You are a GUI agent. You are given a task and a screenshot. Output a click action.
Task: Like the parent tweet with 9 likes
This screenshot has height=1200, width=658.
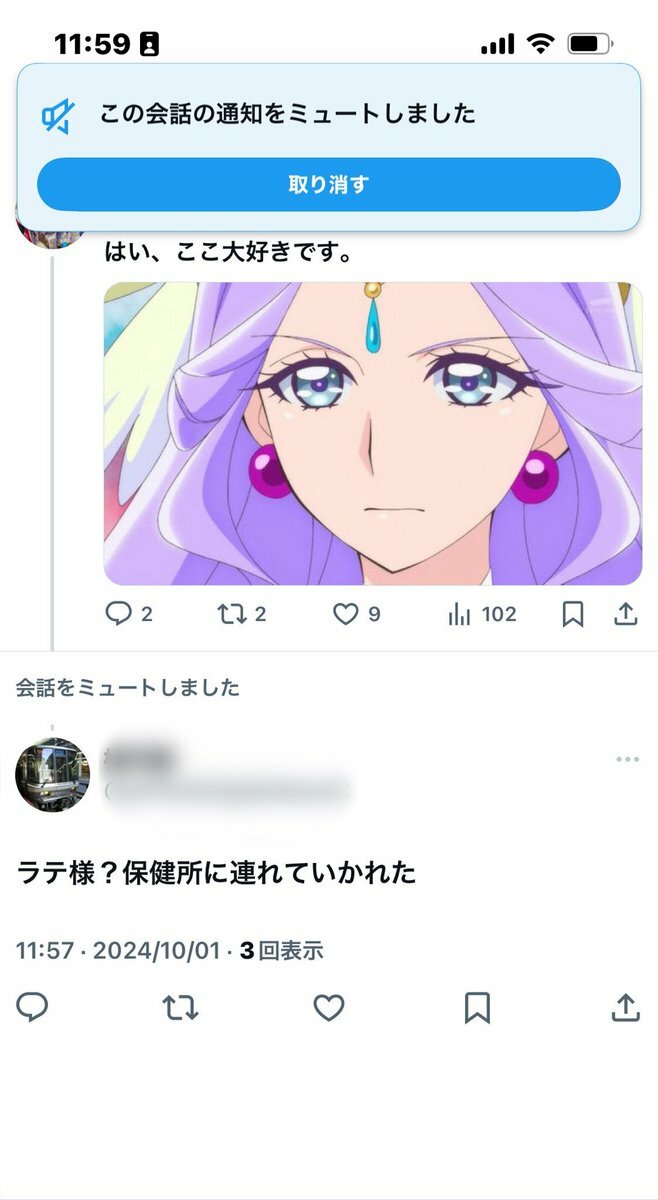pyautogui.click(x=356, y=614)
